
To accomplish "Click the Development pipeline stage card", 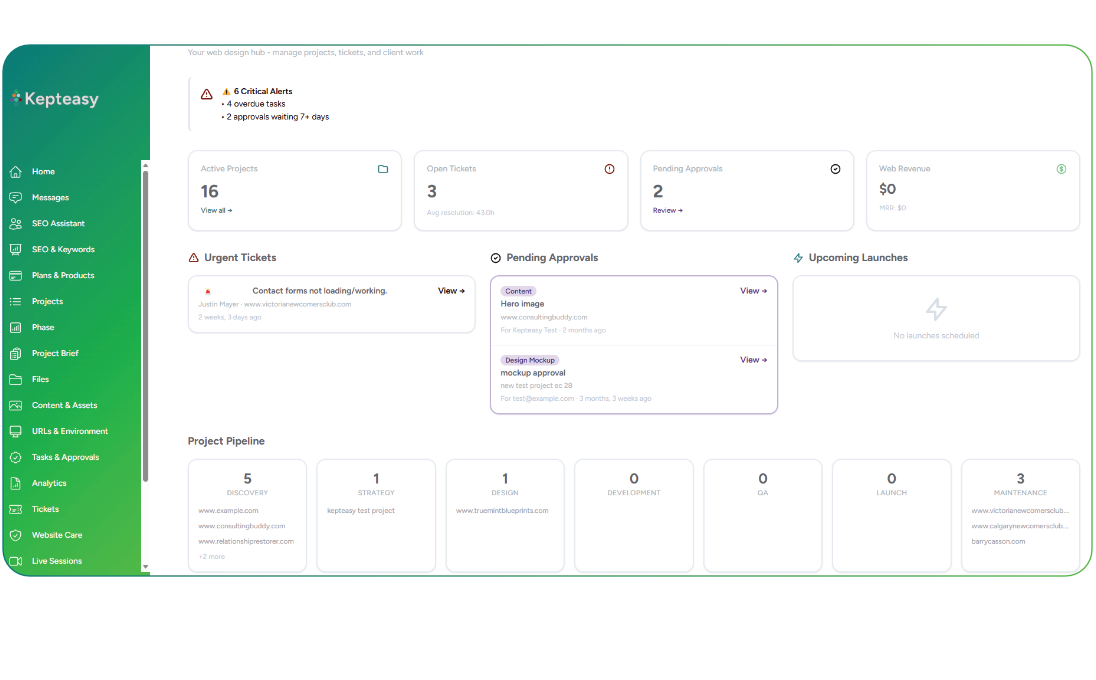I will (x=634, y=516).
